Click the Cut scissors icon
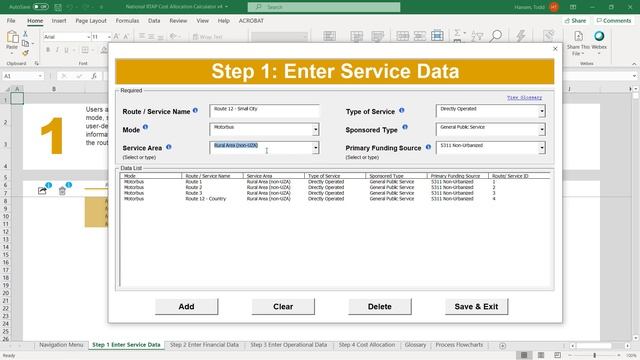 (x=25, y=34)
